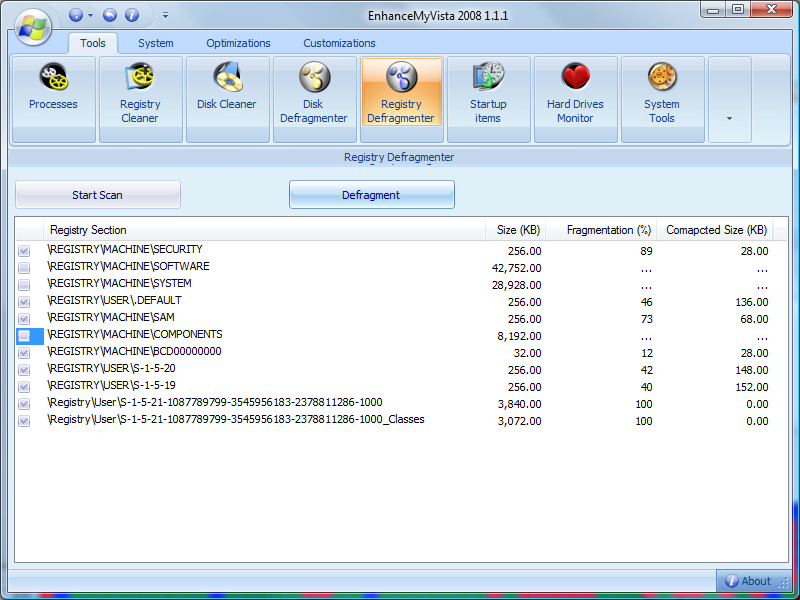800x600 pixels.
Task: Click the fragmentation value 73
Action: click(x=646, y=319)
